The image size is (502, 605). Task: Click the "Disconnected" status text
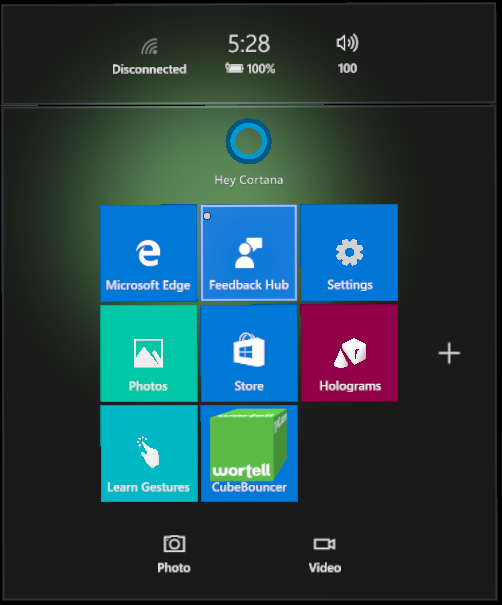pyautogui.click(x=149, y=69)
